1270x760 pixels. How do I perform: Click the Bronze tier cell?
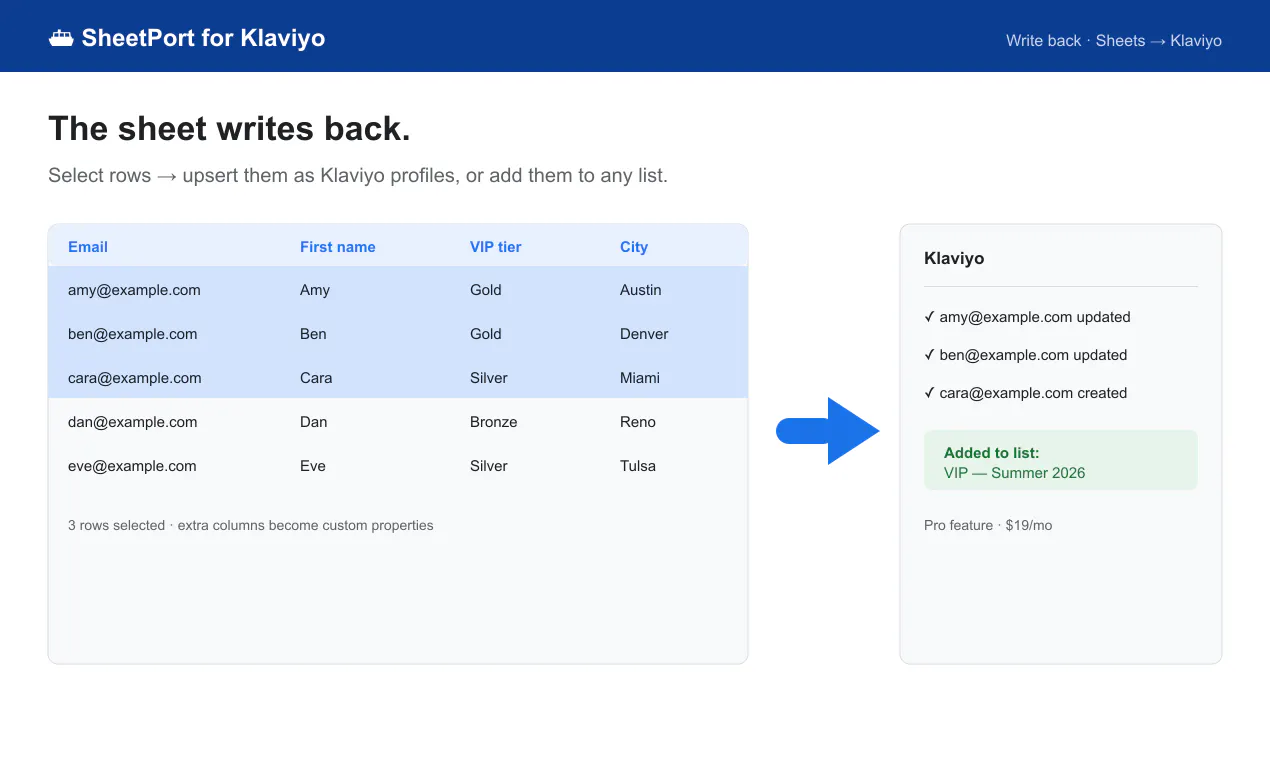coord(494,422)
